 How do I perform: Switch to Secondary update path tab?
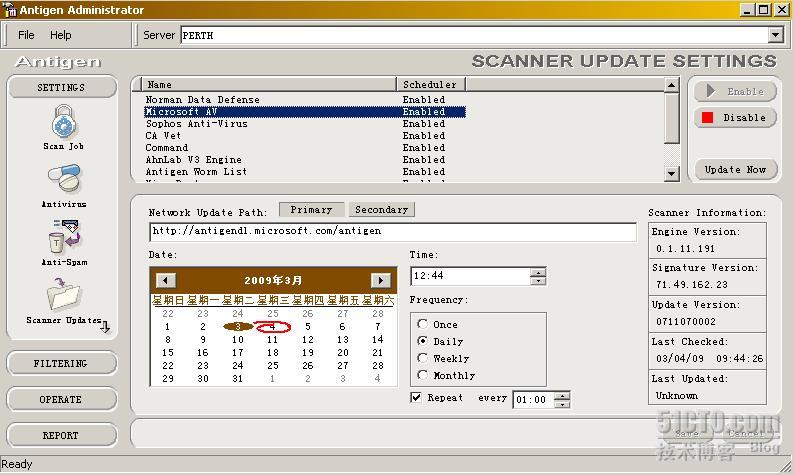[381, 210]
